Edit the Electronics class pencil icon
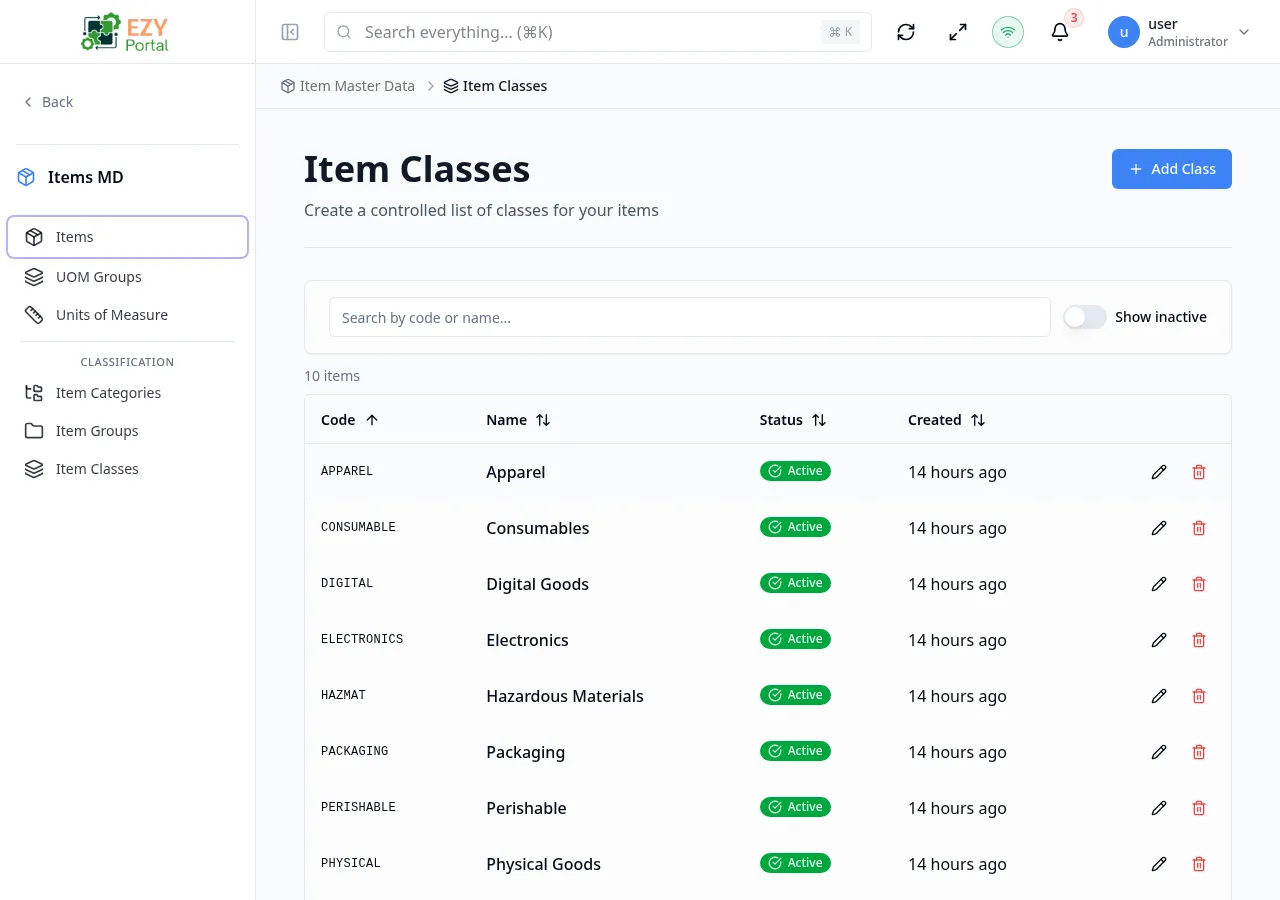Viewport: 1280px width, 900px height. (x=1159, y=640)
